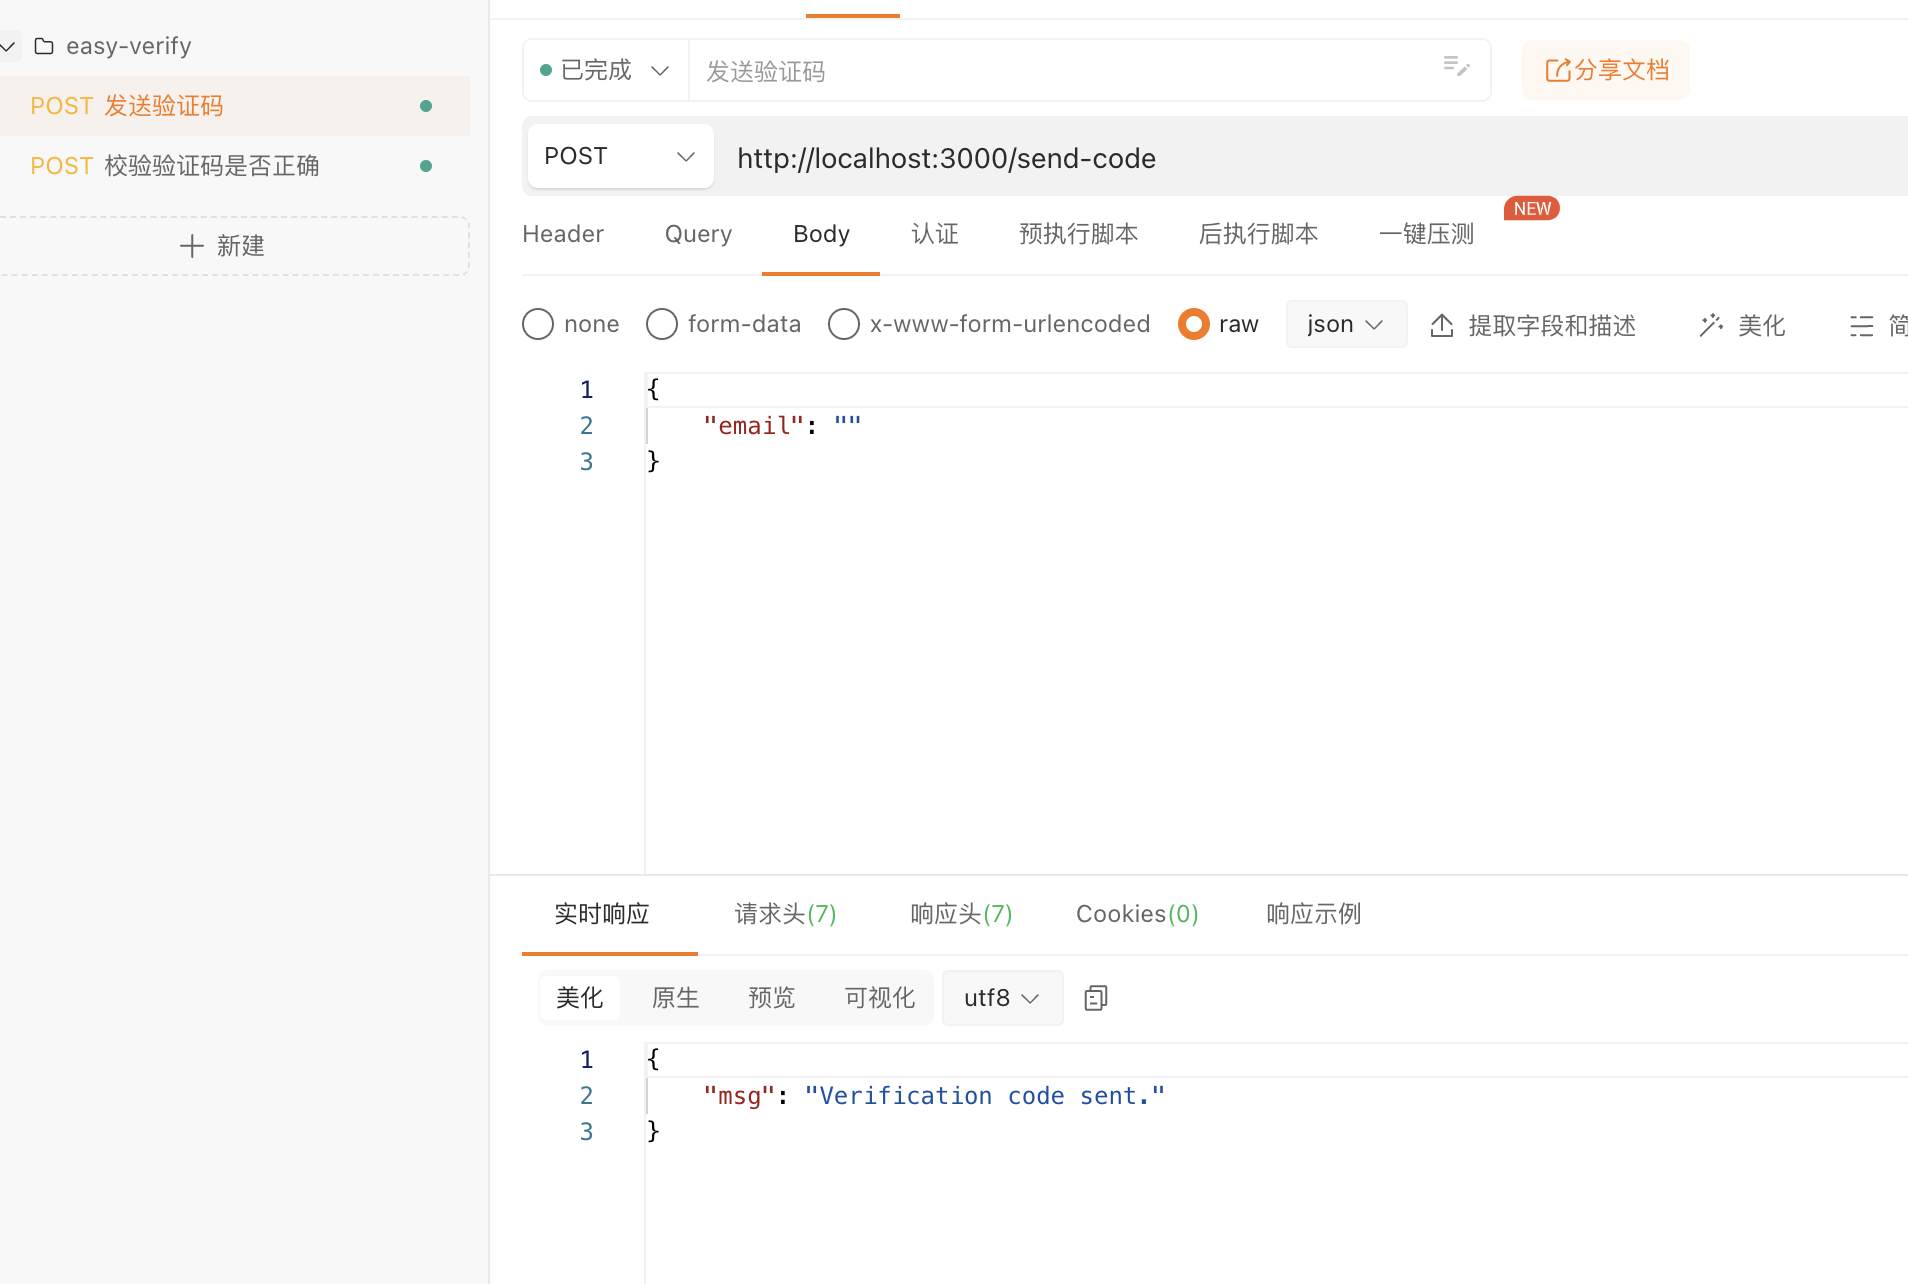This screenshot has width=1908, height=1284.
Task: Open the 校验验证码是否正确 request
Action: [x=211, y=166]
